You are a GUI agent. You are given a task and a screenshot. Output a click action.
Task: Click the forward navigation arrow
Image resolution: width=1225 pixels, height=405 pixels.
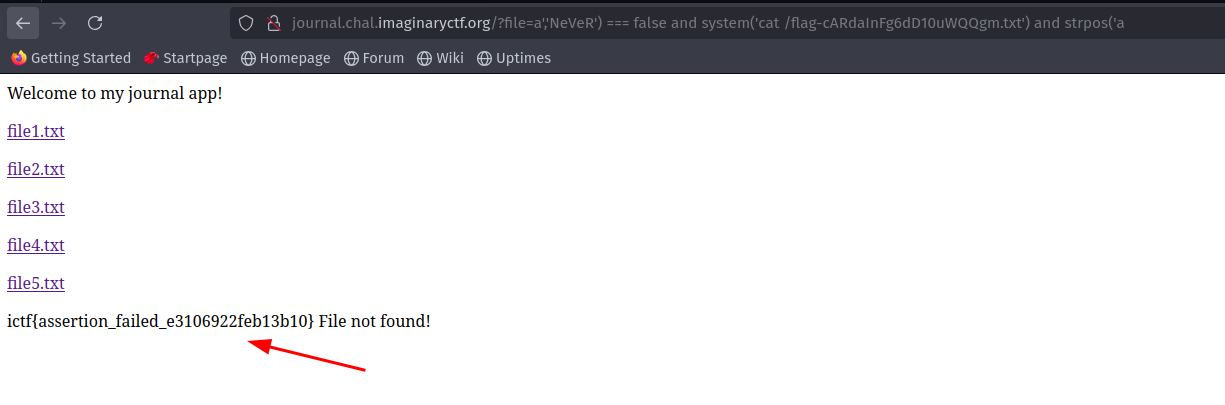pyautogui.click(x=59, y=22)
